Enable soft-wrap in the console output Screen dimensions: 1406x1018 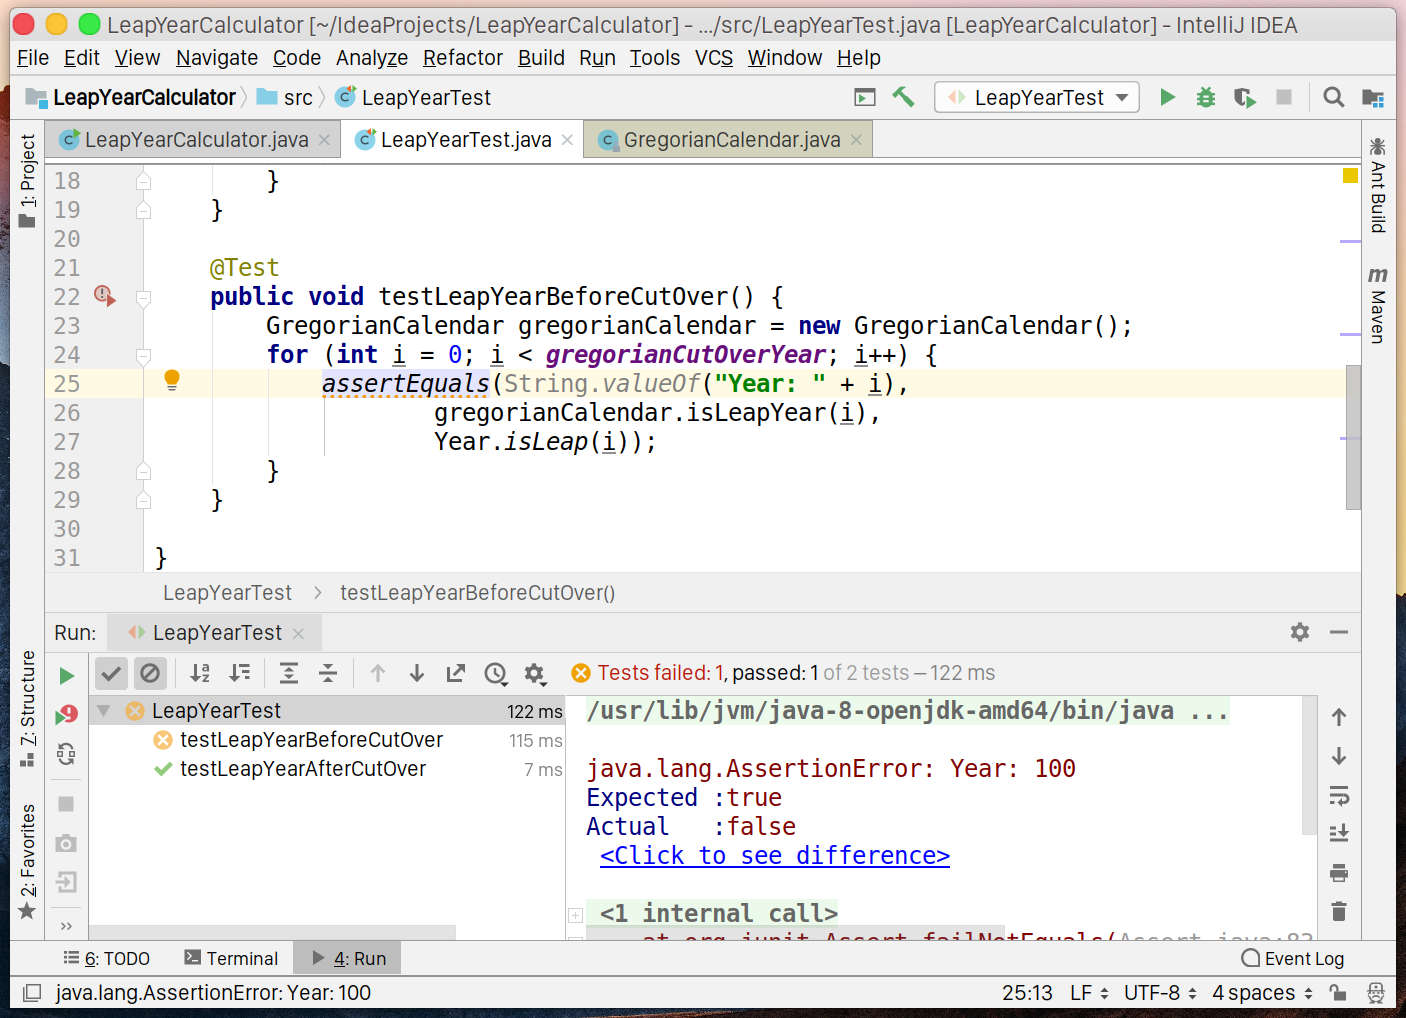tap(1339, 796)
